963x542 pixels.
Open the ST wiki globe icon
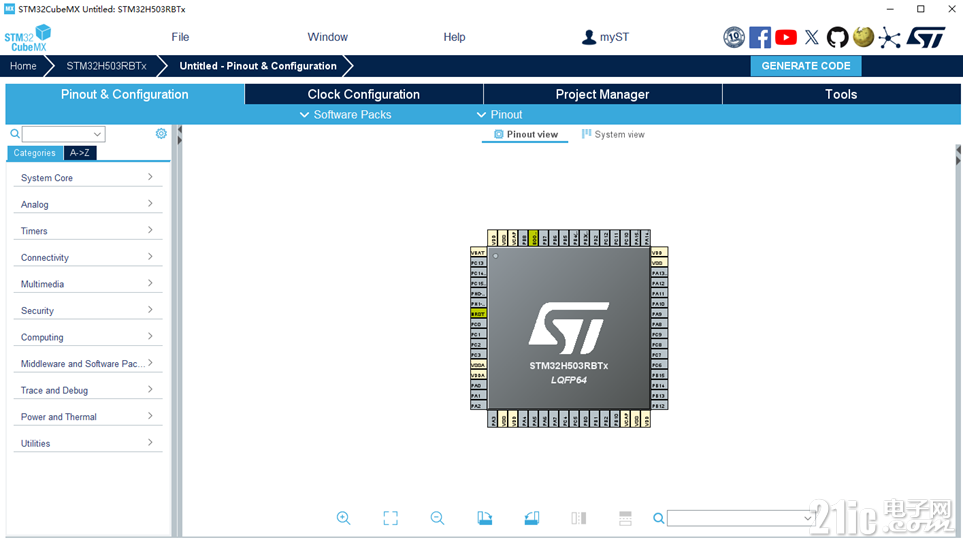pos(863,37)
